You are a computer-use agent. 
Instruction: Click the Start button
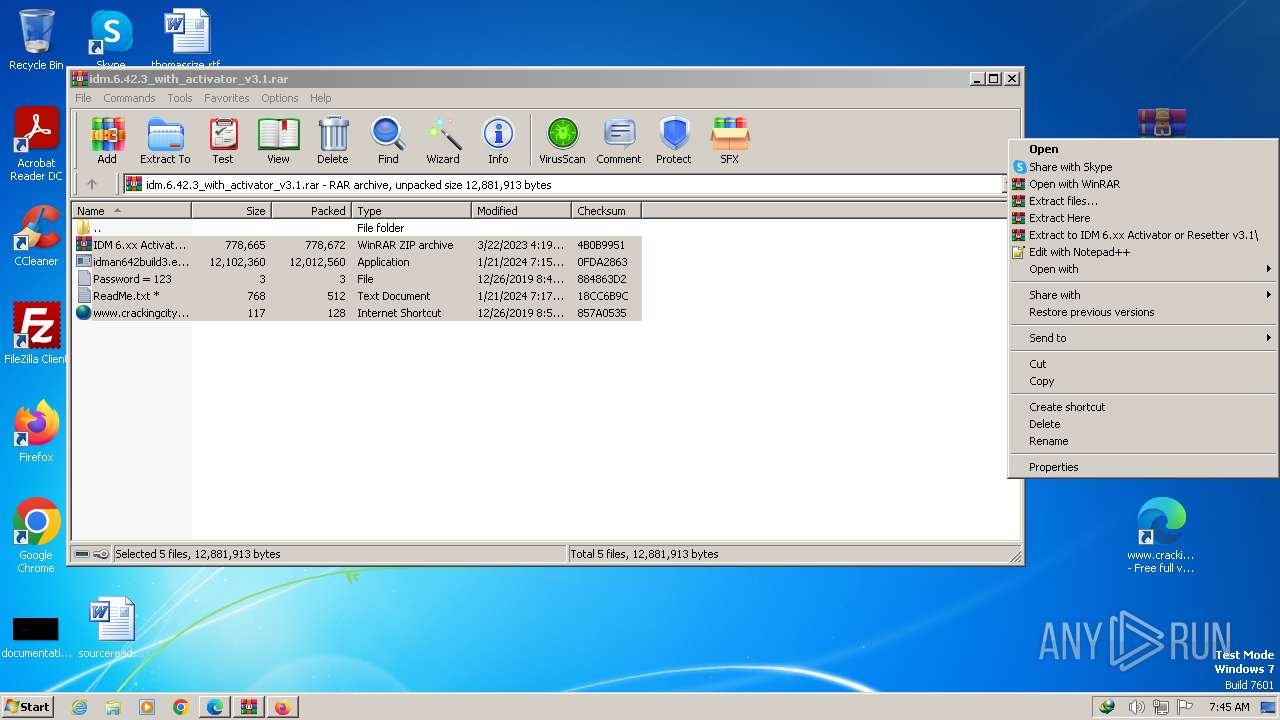pyautogui.click(x=27, y=707)
